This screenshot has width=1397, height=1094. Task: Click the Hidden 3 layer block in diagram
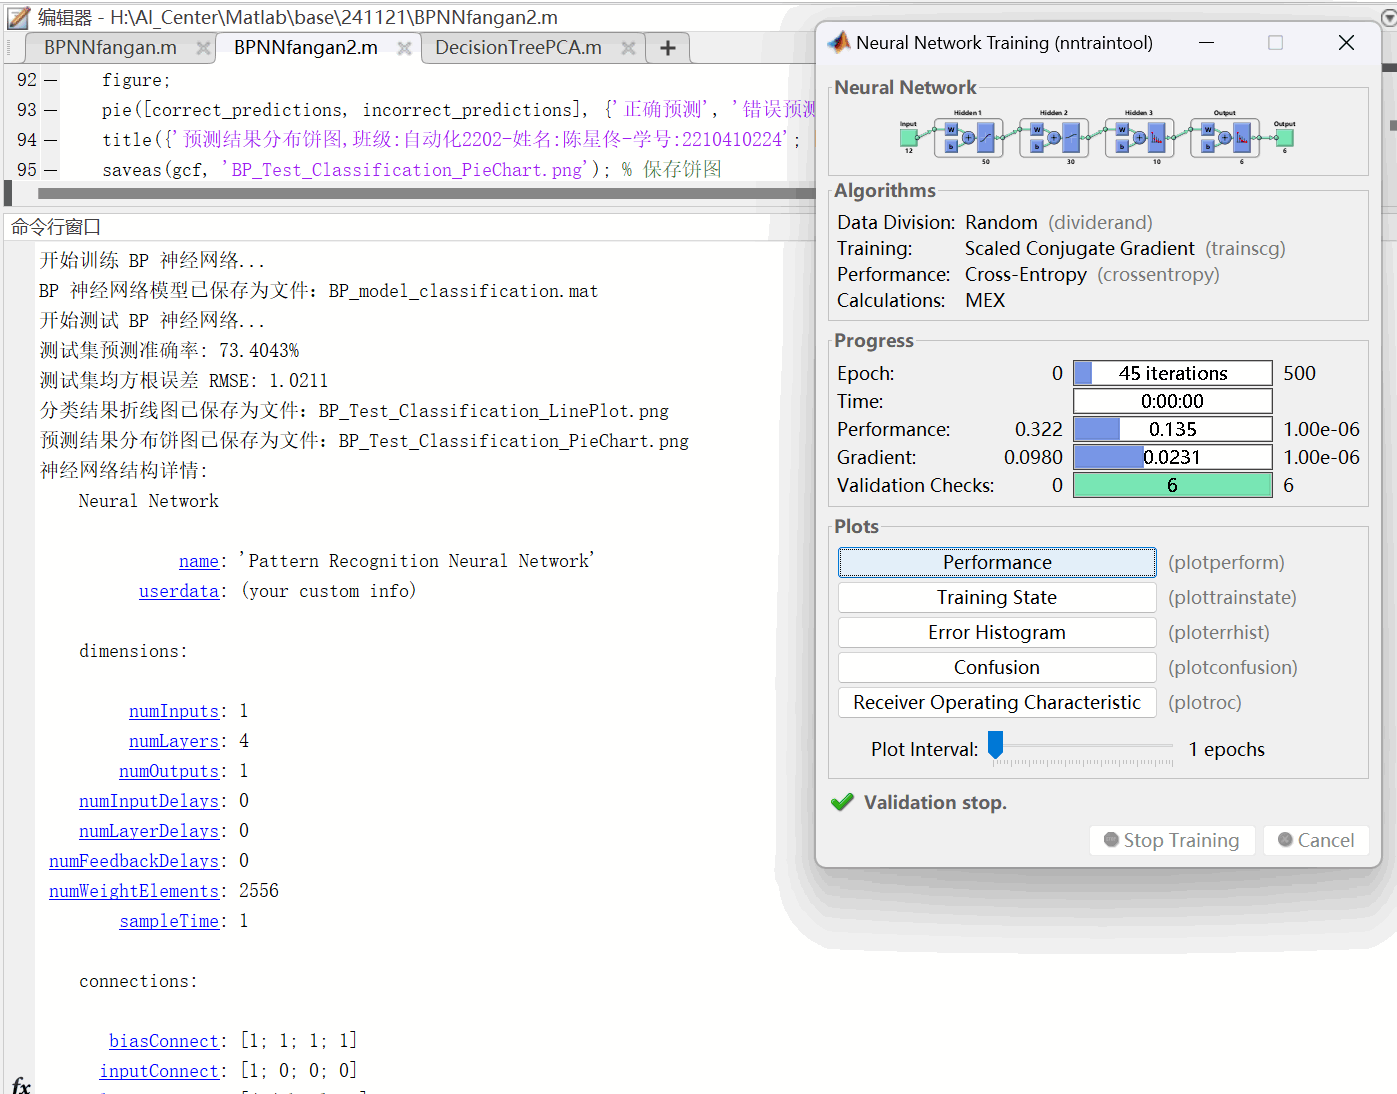[1139, 137]
